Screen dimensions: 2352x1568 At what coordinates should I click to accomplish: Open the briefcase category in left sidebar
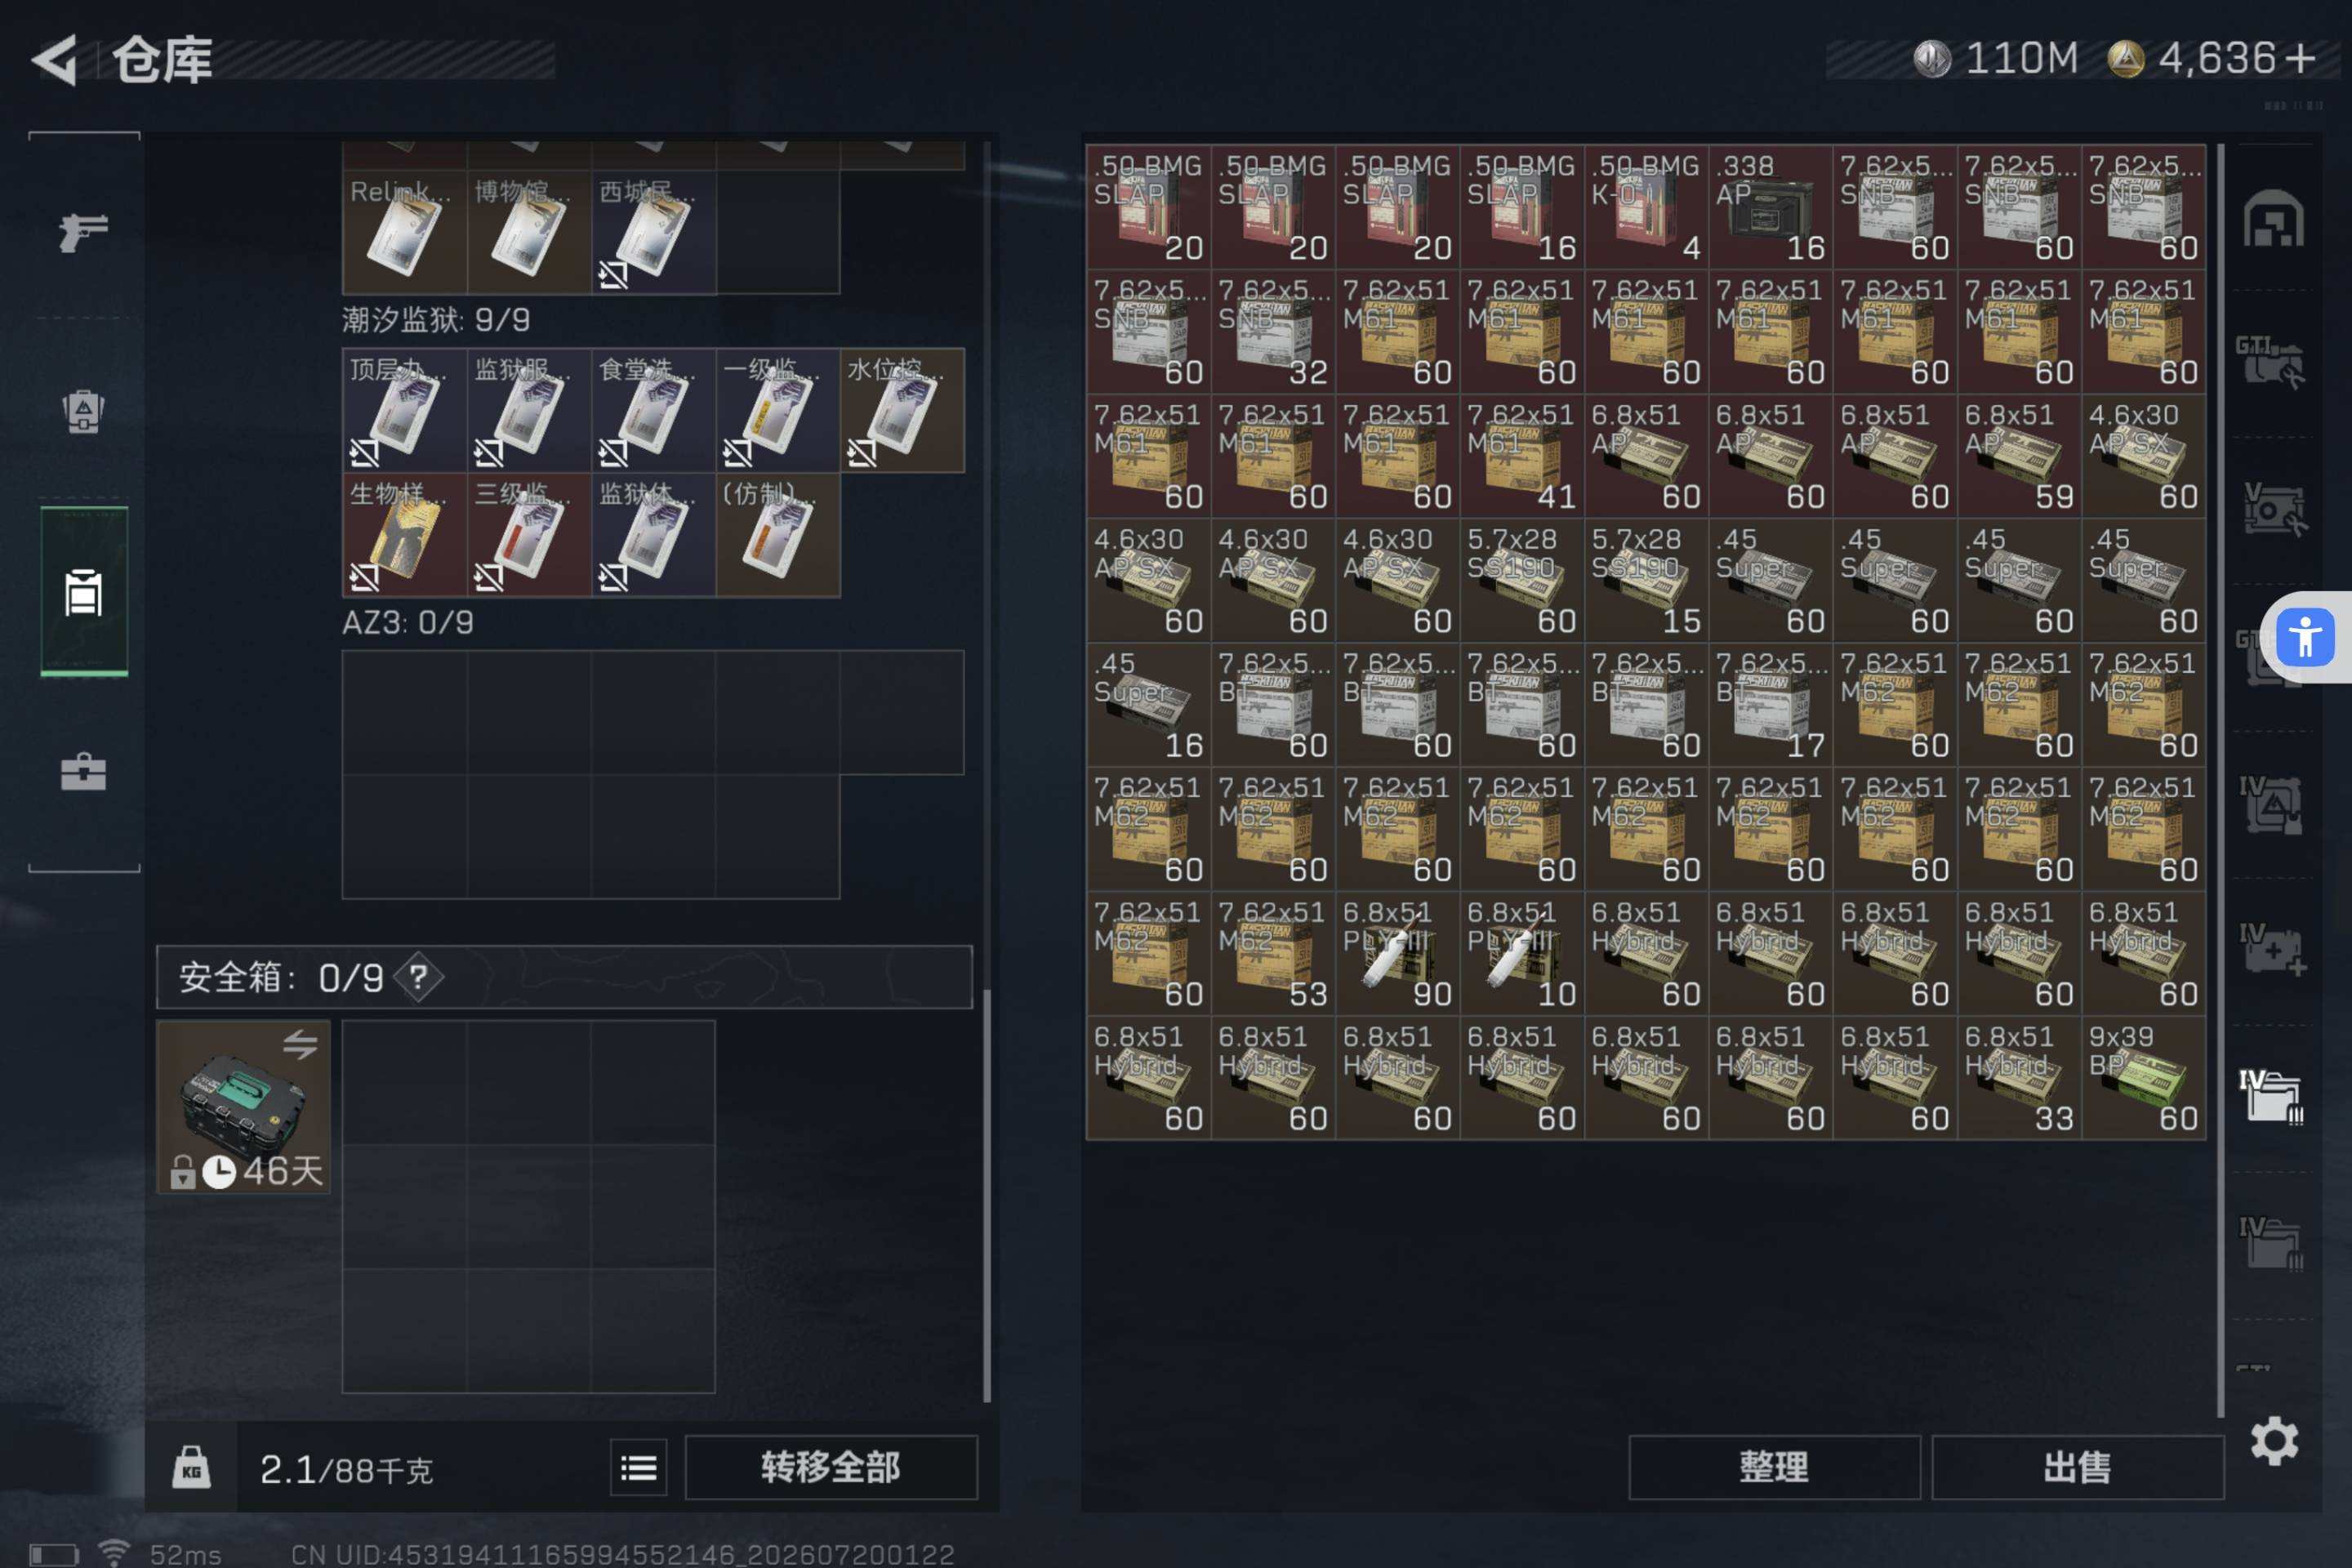pos(83,771)
